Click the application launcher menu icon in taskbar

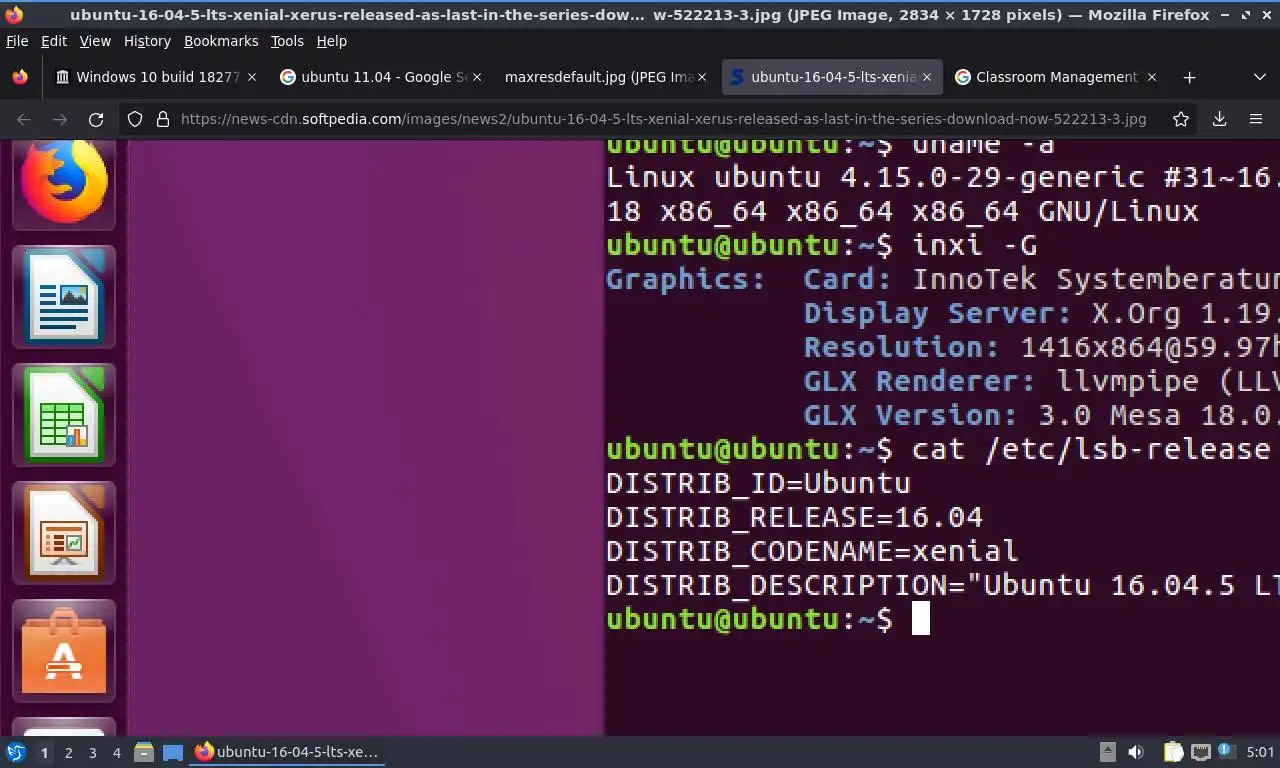(x=16, y=752)
